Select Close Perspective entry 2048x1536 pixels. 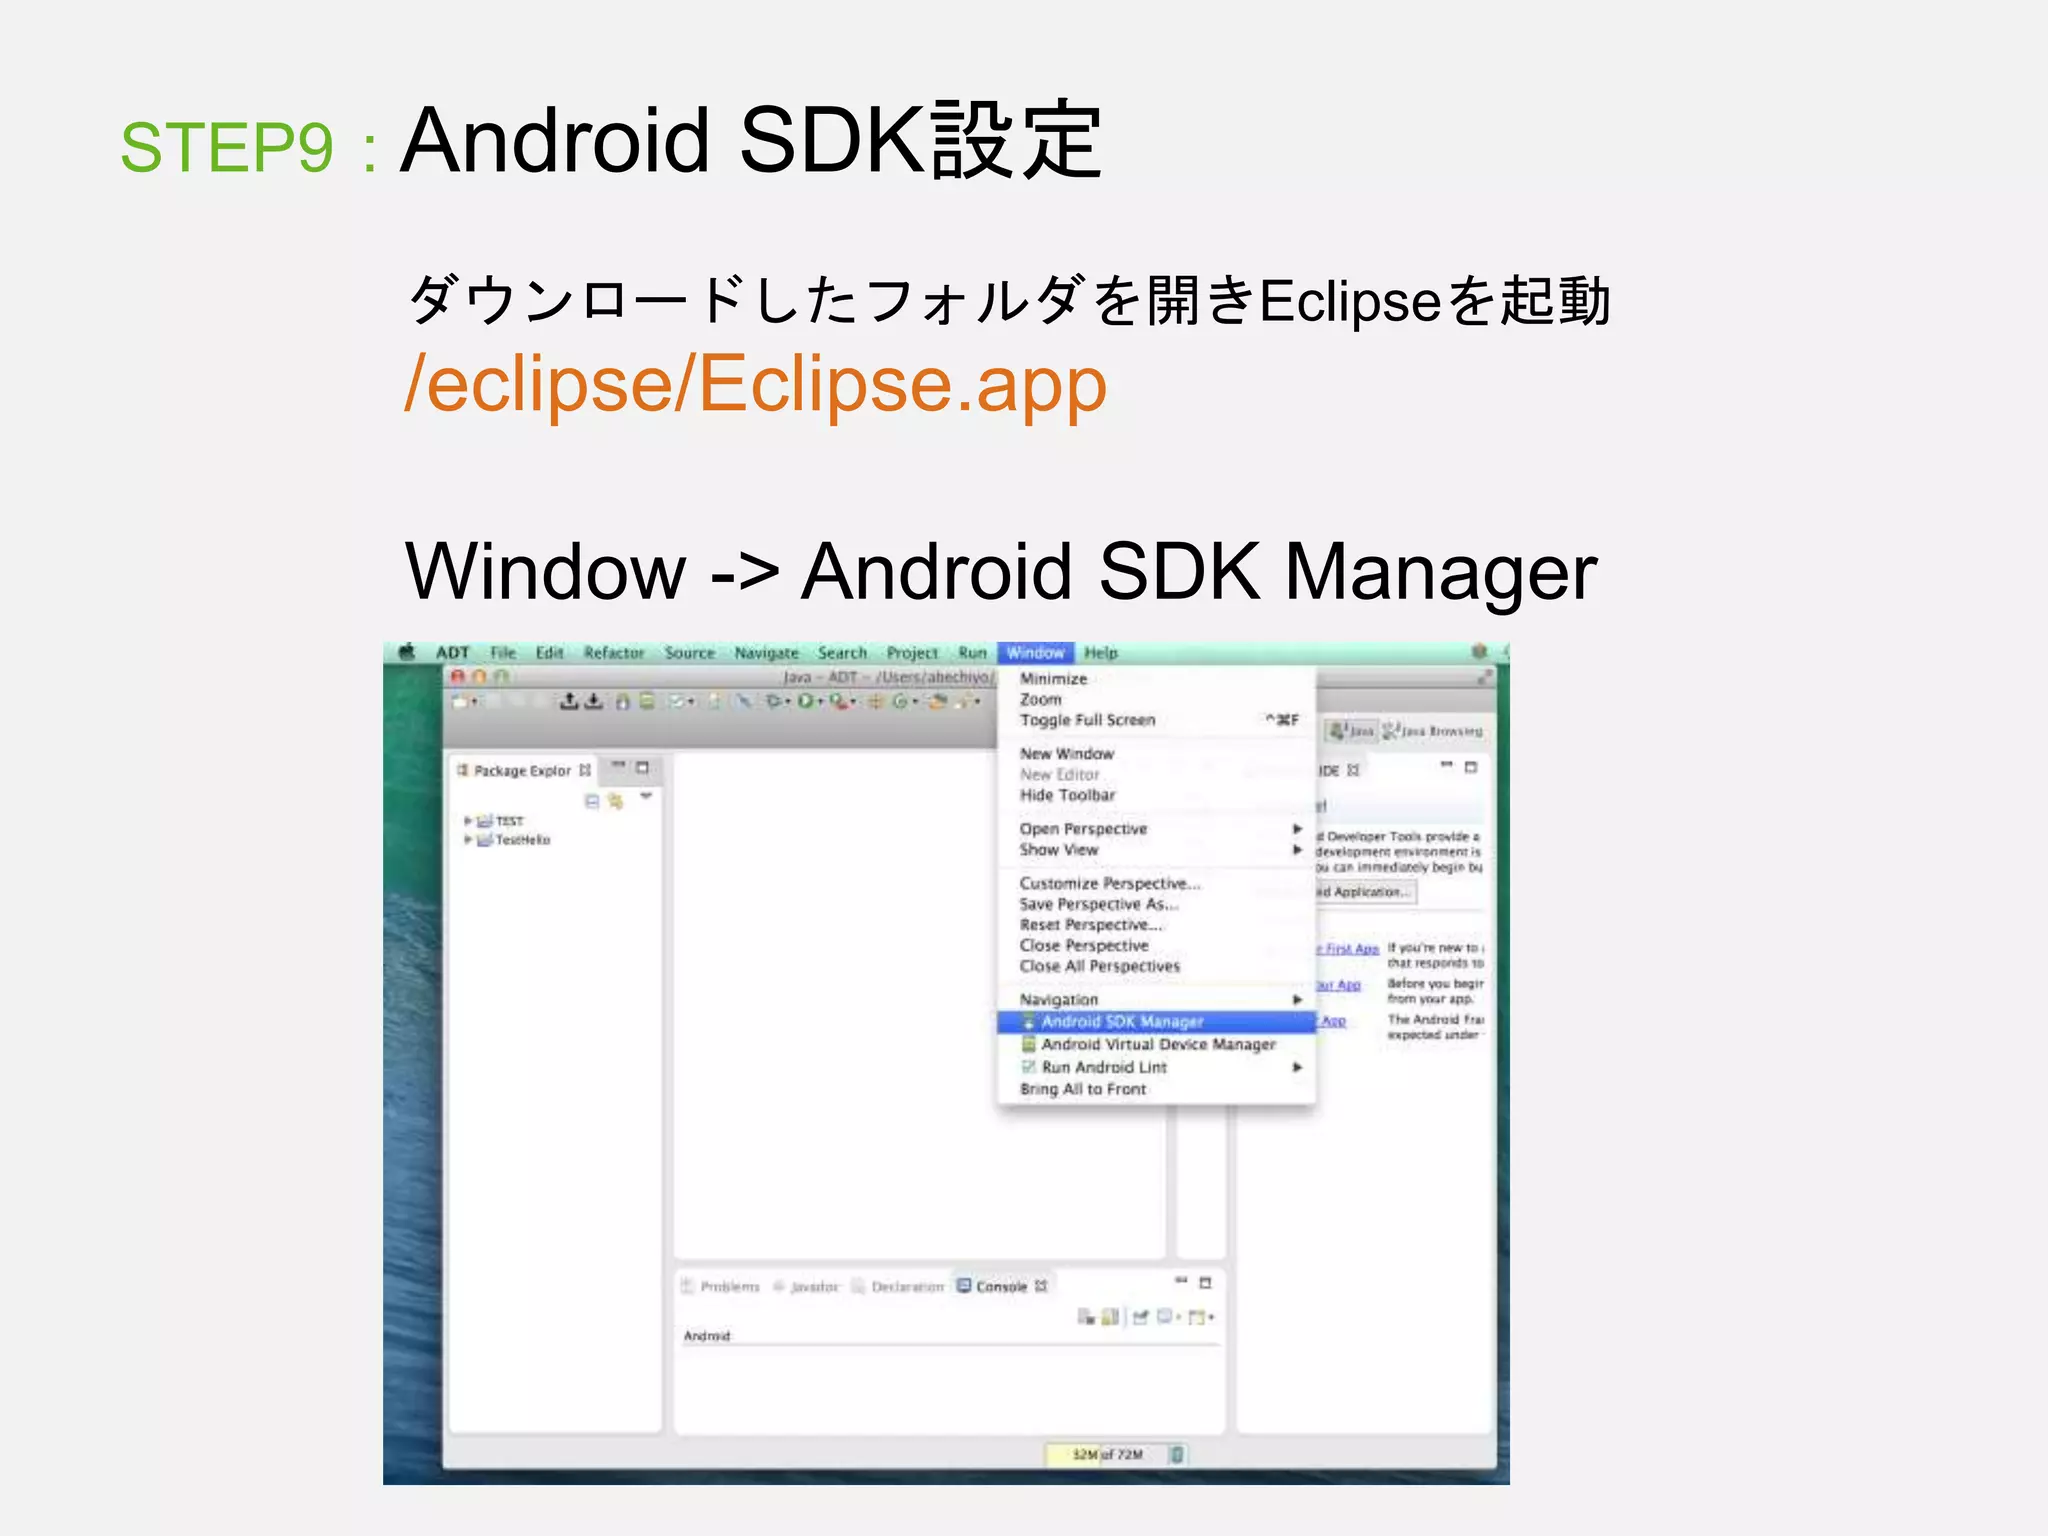pos(1156,946)
